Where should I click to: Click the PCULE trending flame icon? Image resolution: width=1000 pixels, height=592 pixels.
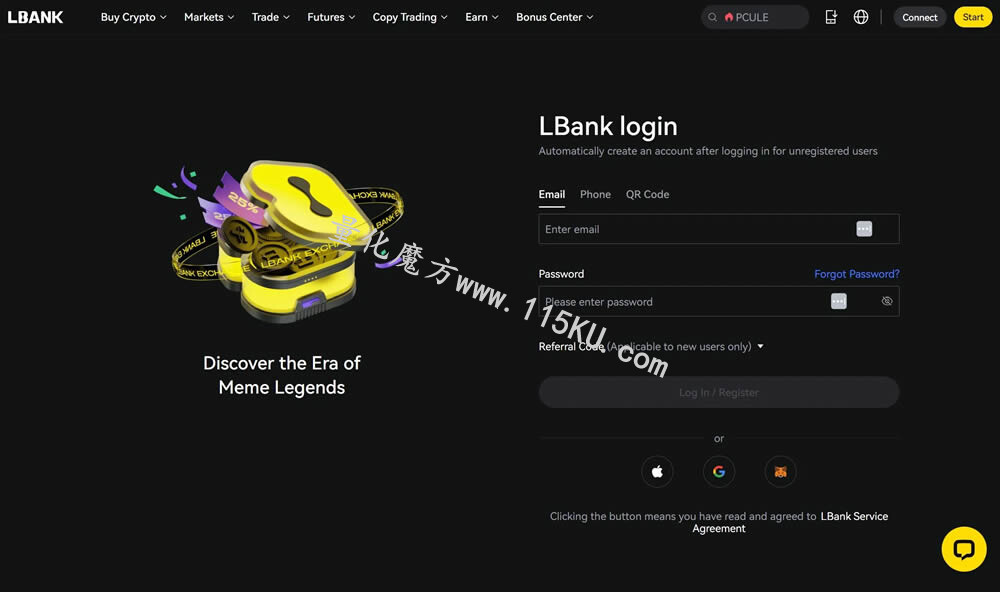point(729,17)
